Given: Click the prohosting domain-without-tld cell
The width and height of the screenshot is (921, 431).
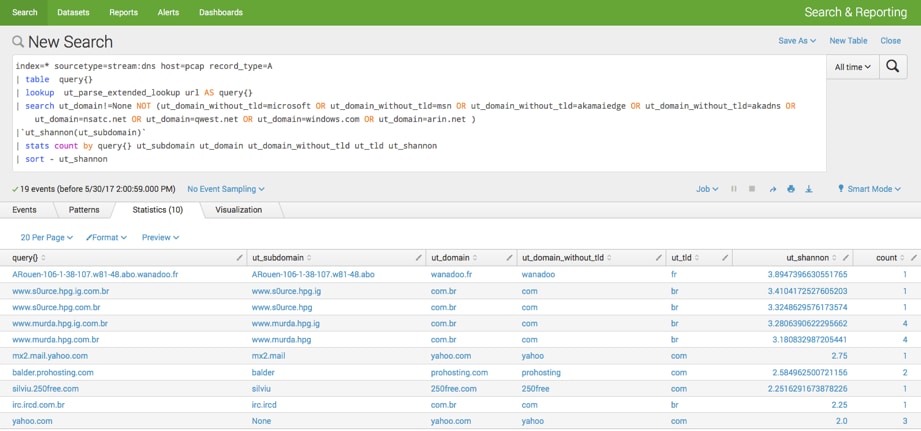Looking at the screenshot, I should click(x=541, y=372).
